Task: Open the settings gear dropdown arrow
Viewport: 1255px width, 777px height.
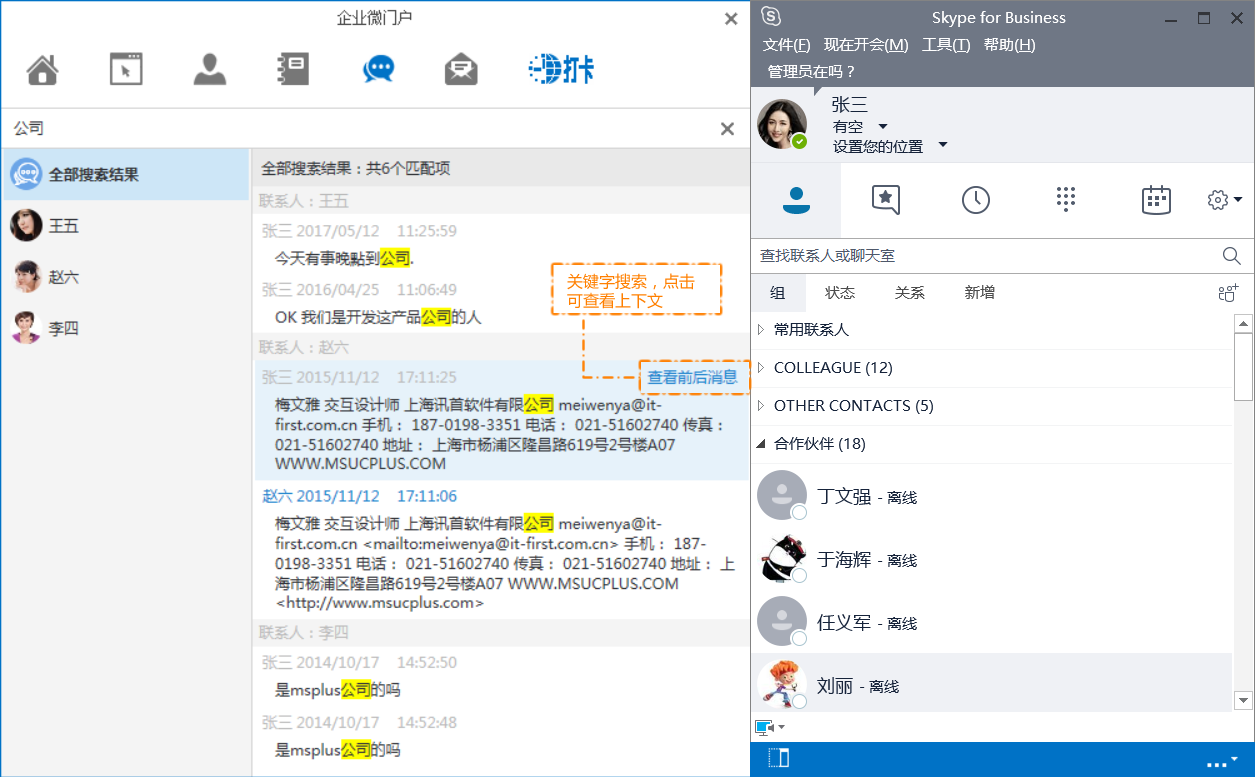Action: tap(1236, 200)
